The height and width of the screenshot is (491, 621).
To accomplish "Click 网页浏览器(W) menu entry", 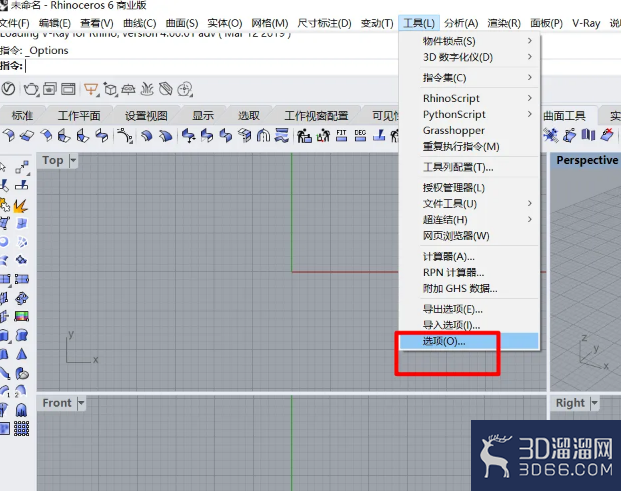I will 469,236.
